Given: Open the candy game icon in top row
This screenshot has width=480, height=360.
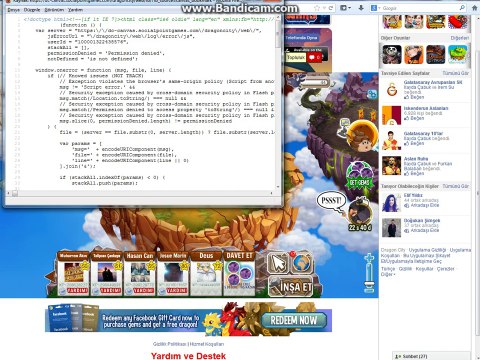Looking at the screenshot, I should pyautogui.click(x=458, y=22).
